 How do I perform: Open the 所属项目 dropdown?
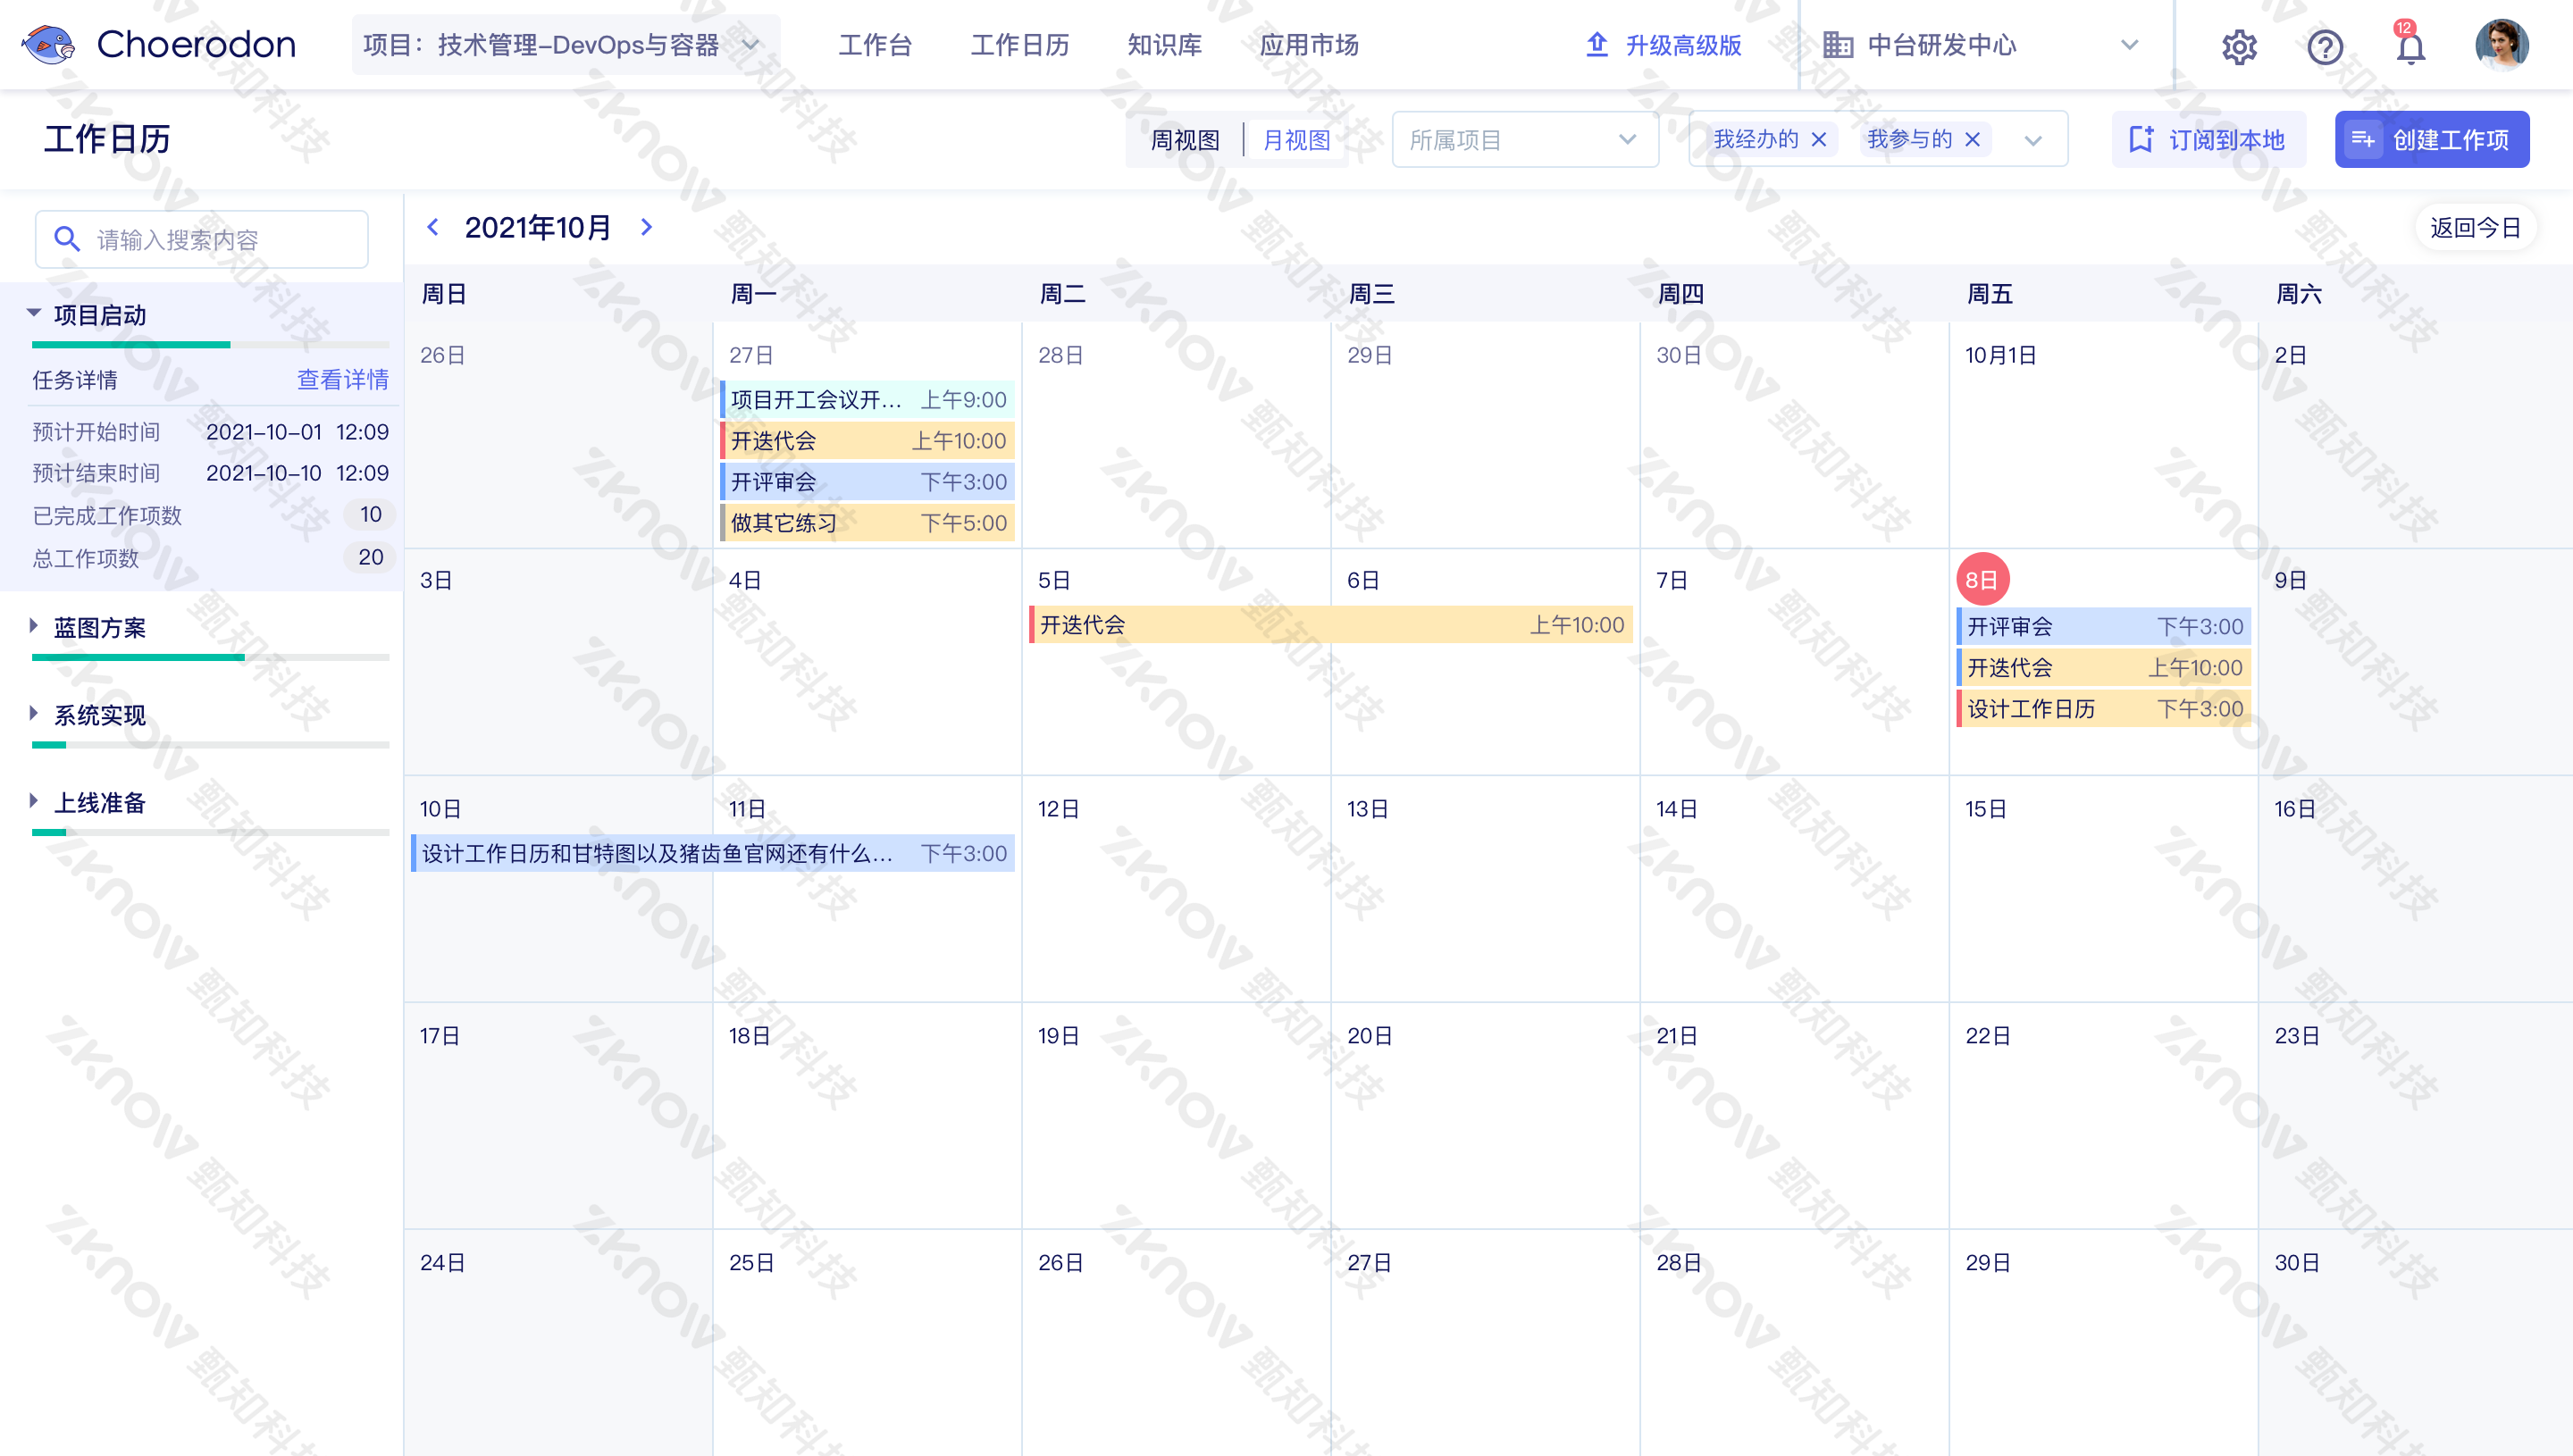click(x=1524, y=140)
